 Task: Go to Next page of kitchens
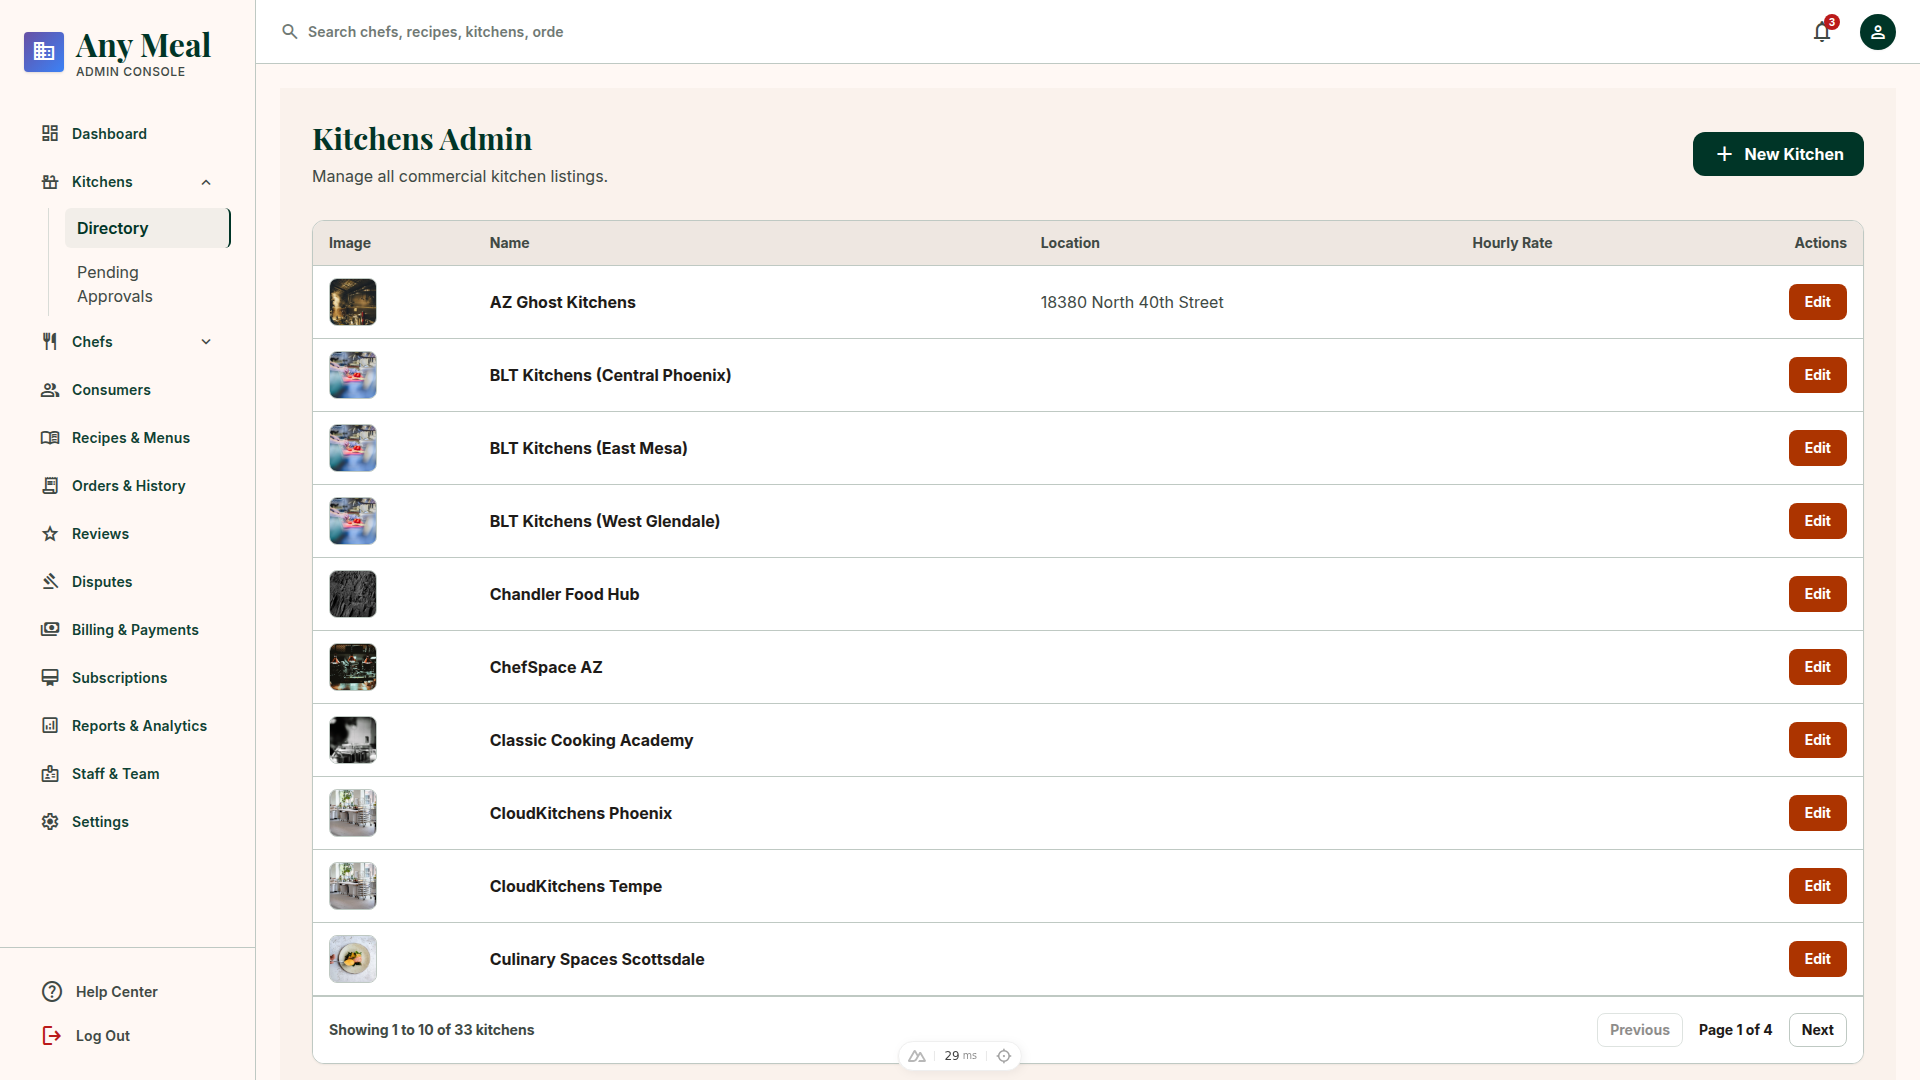pyautogui.click(x=1817, y=1030)
